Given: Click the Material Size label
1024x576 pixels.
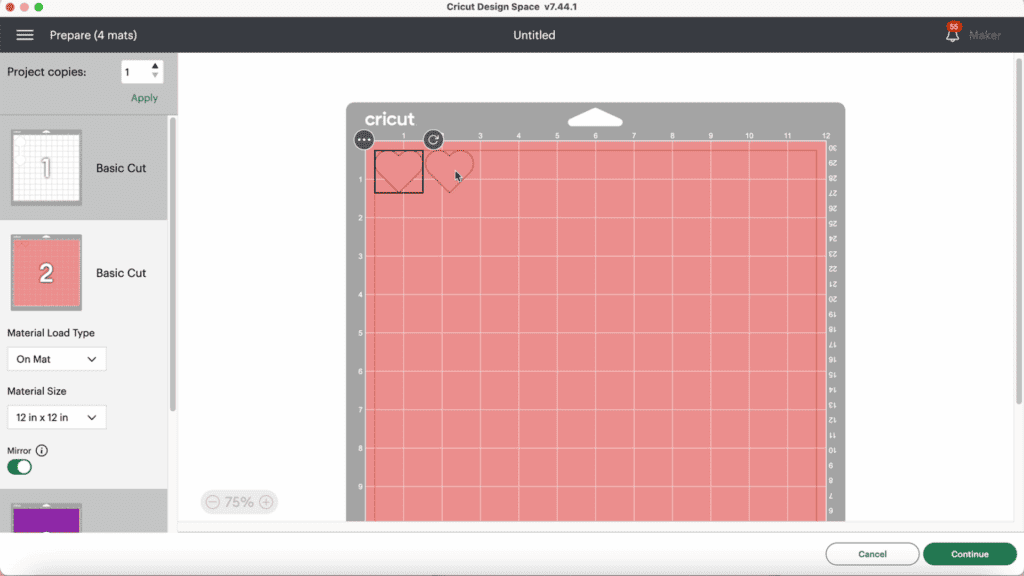Looking at the screenshot, I should 37,391.
